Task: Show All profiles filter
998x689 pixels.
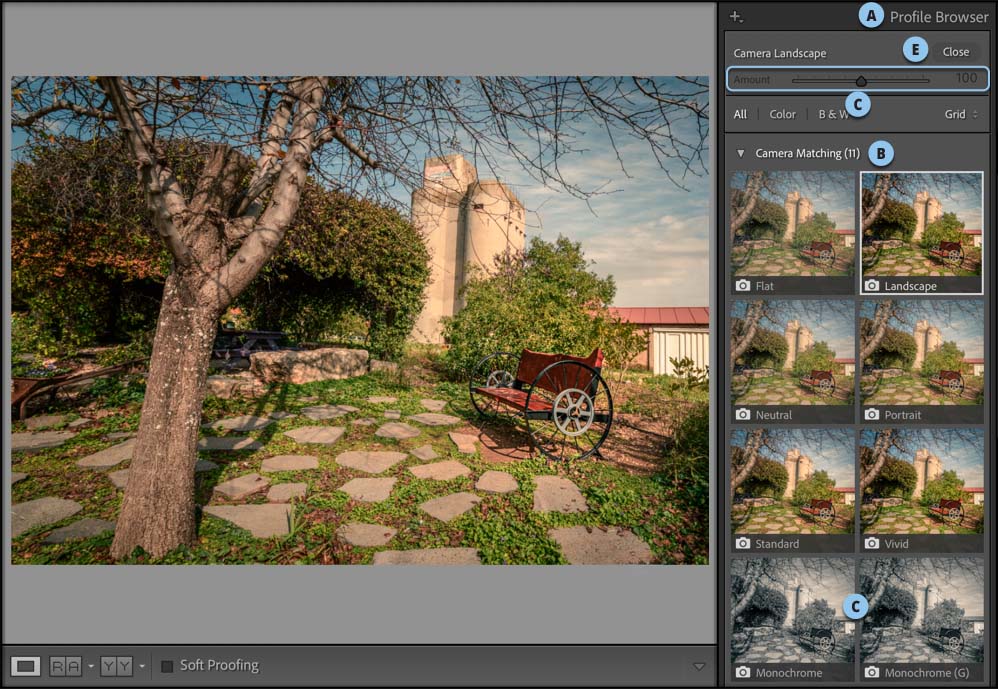Action: [740, 115]
